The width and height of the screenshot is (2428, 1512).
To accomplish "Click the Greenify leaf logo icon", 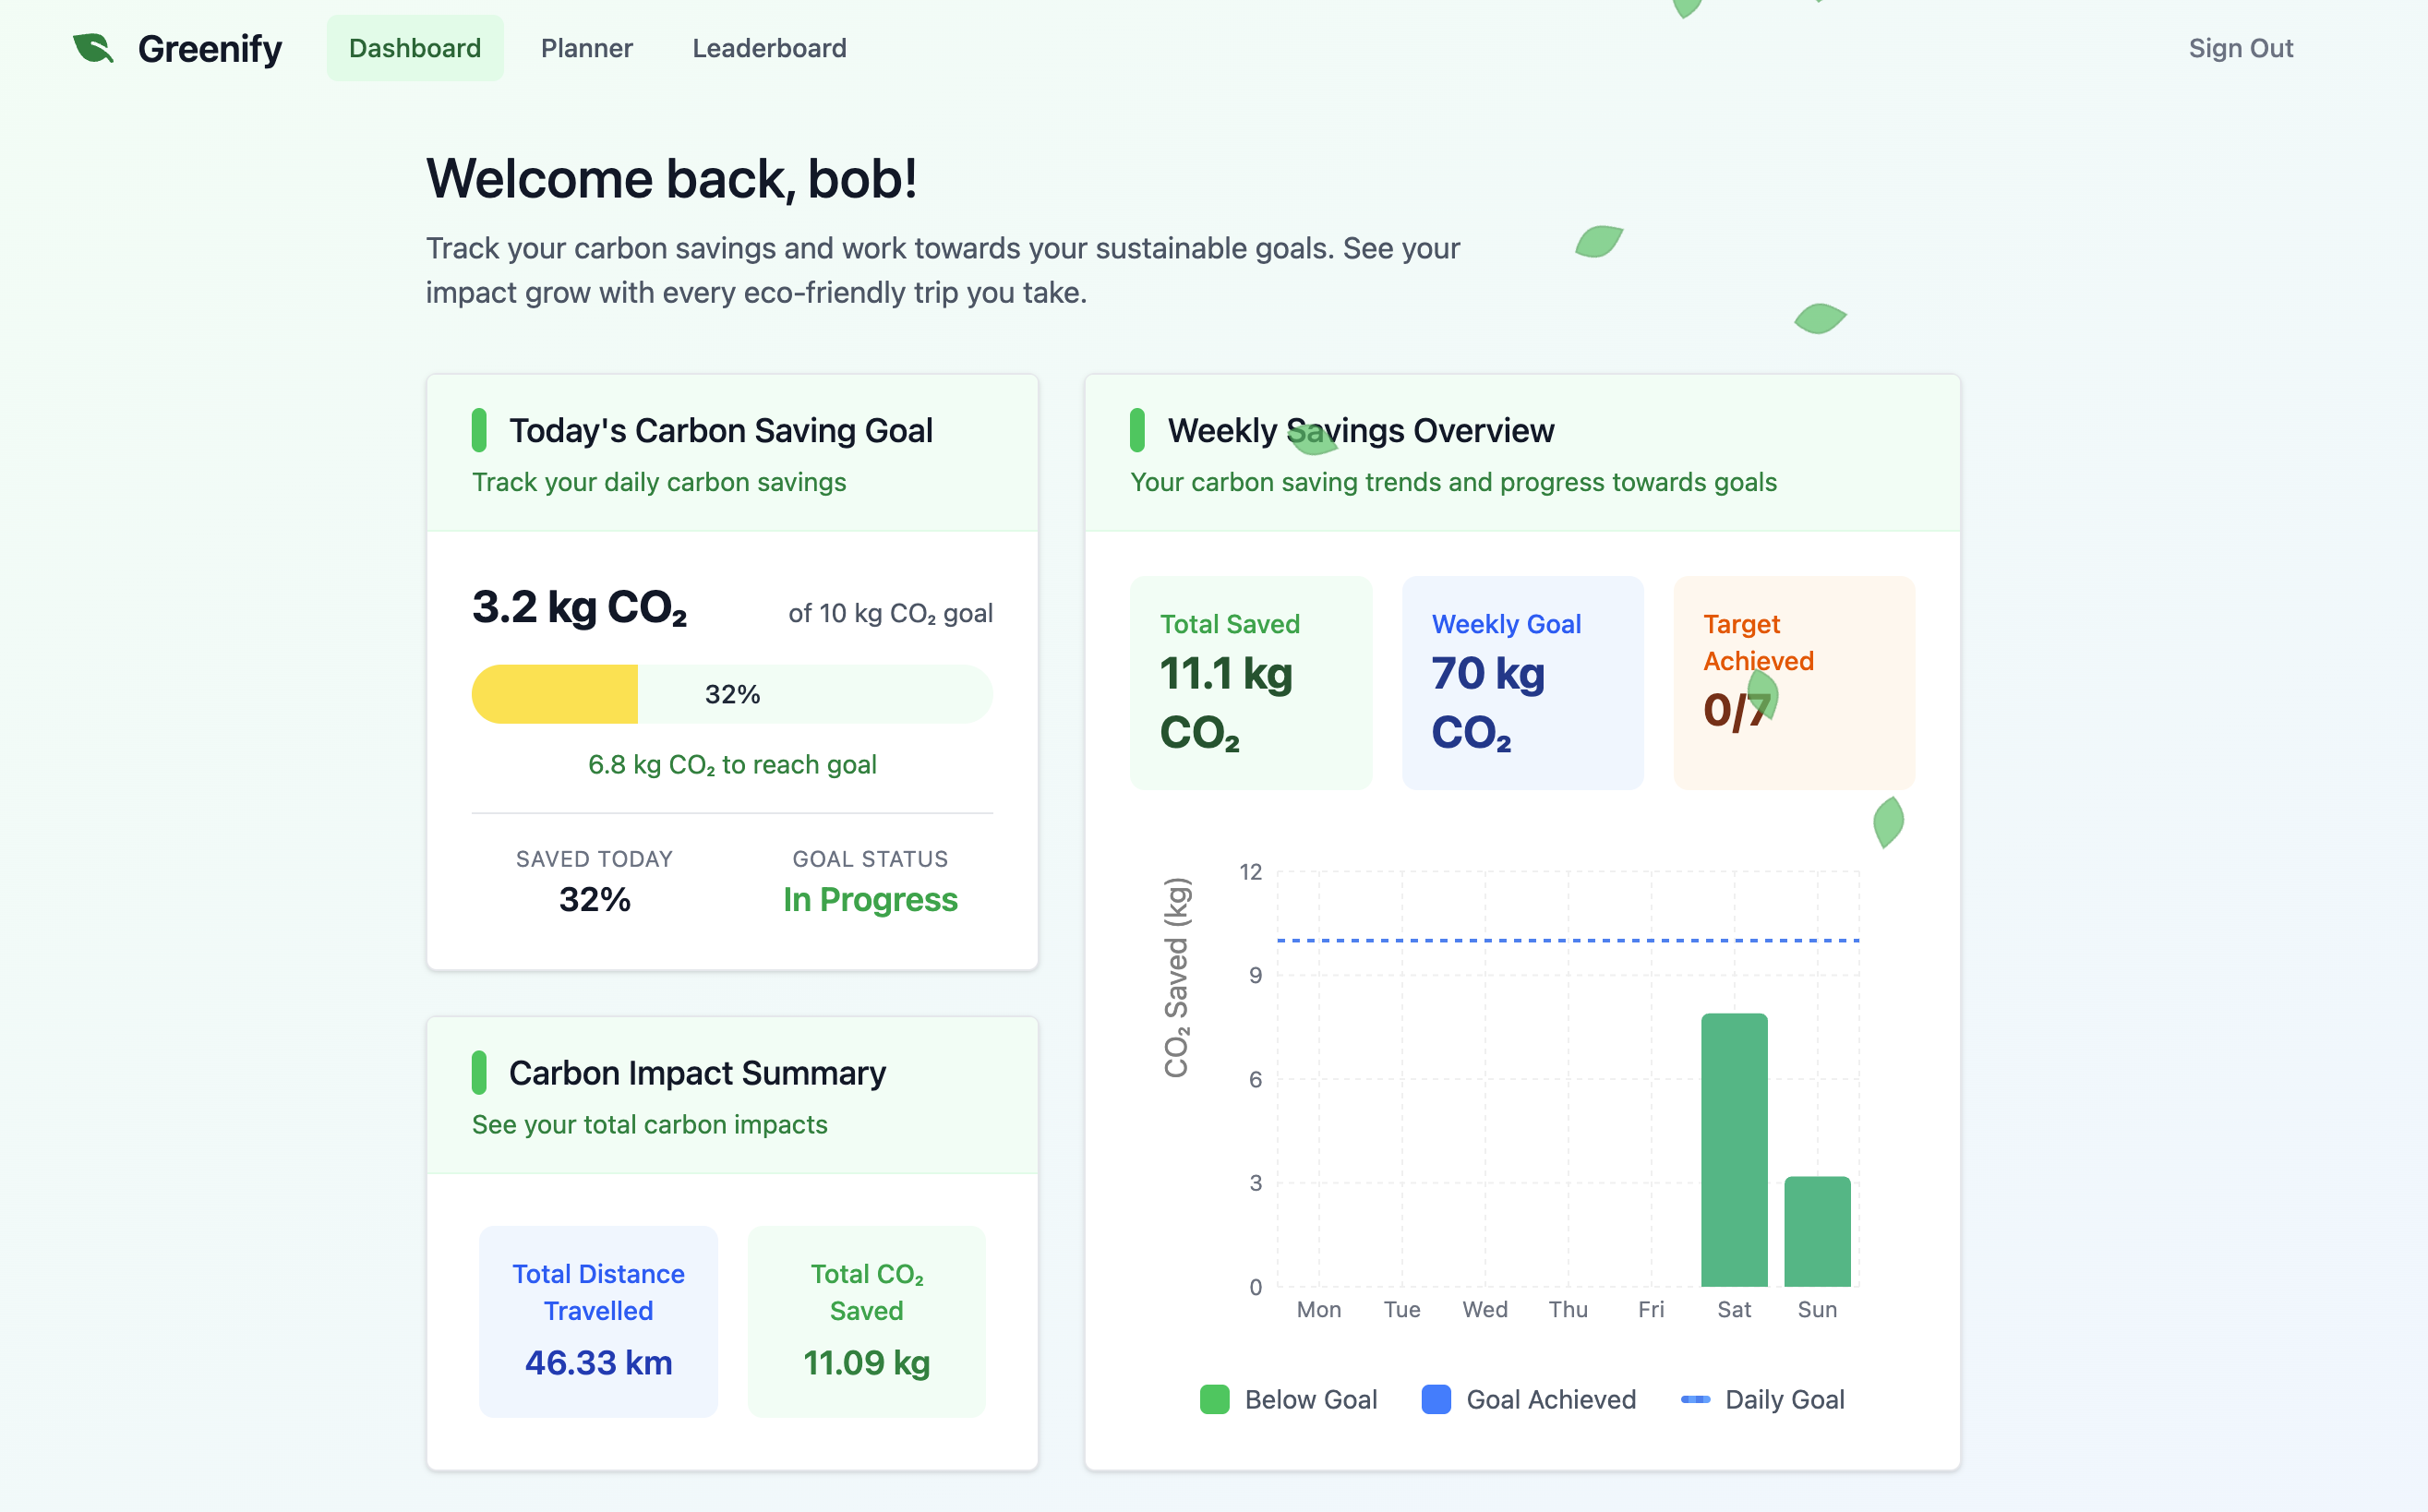I will point(93,48).
